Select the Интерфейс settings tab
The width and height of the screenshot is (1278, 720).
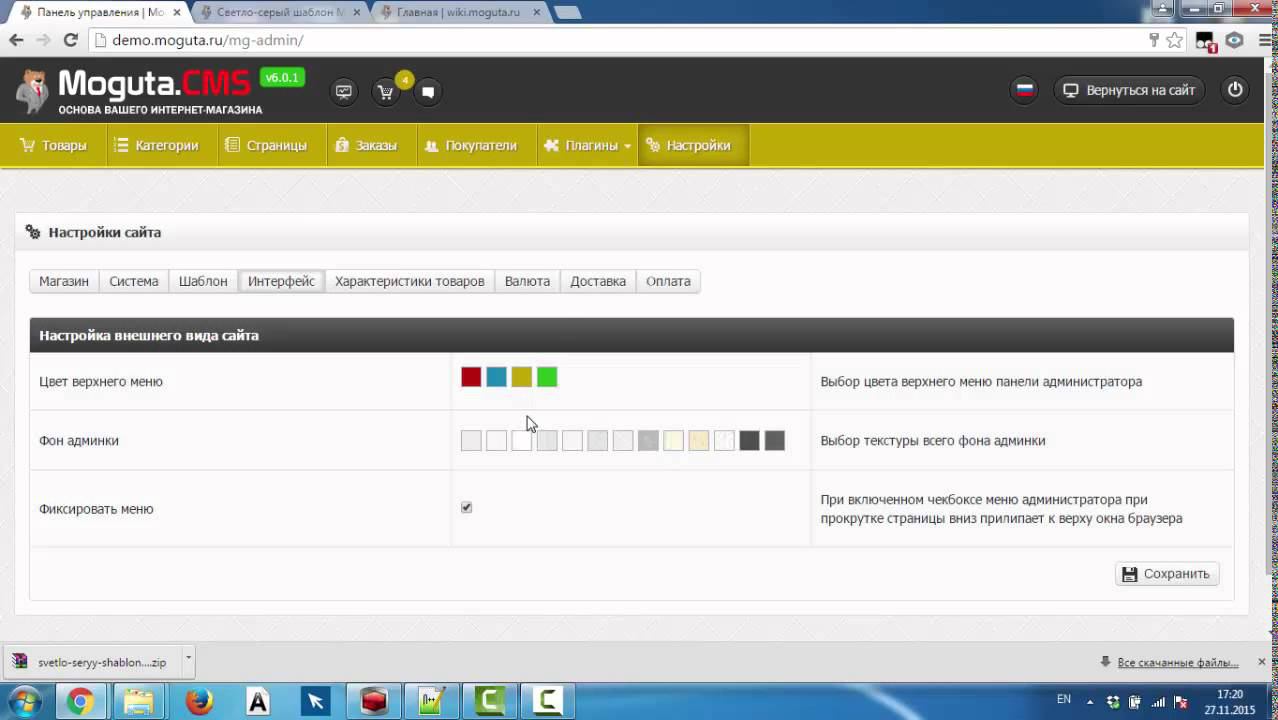[281, 281]
